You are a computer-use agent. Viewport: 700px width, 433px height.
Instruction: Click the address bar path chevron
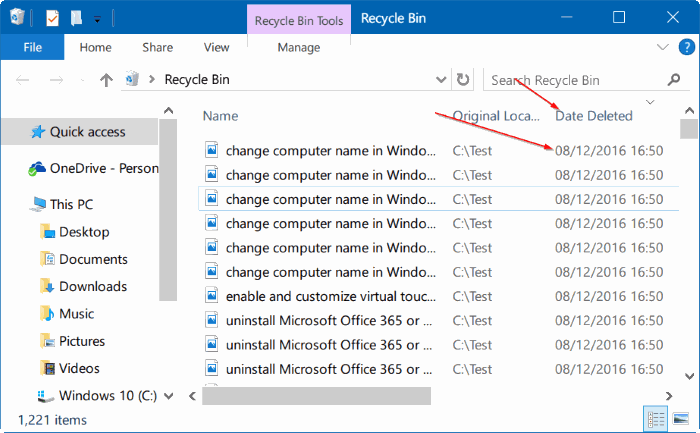[x=152, y=79]
